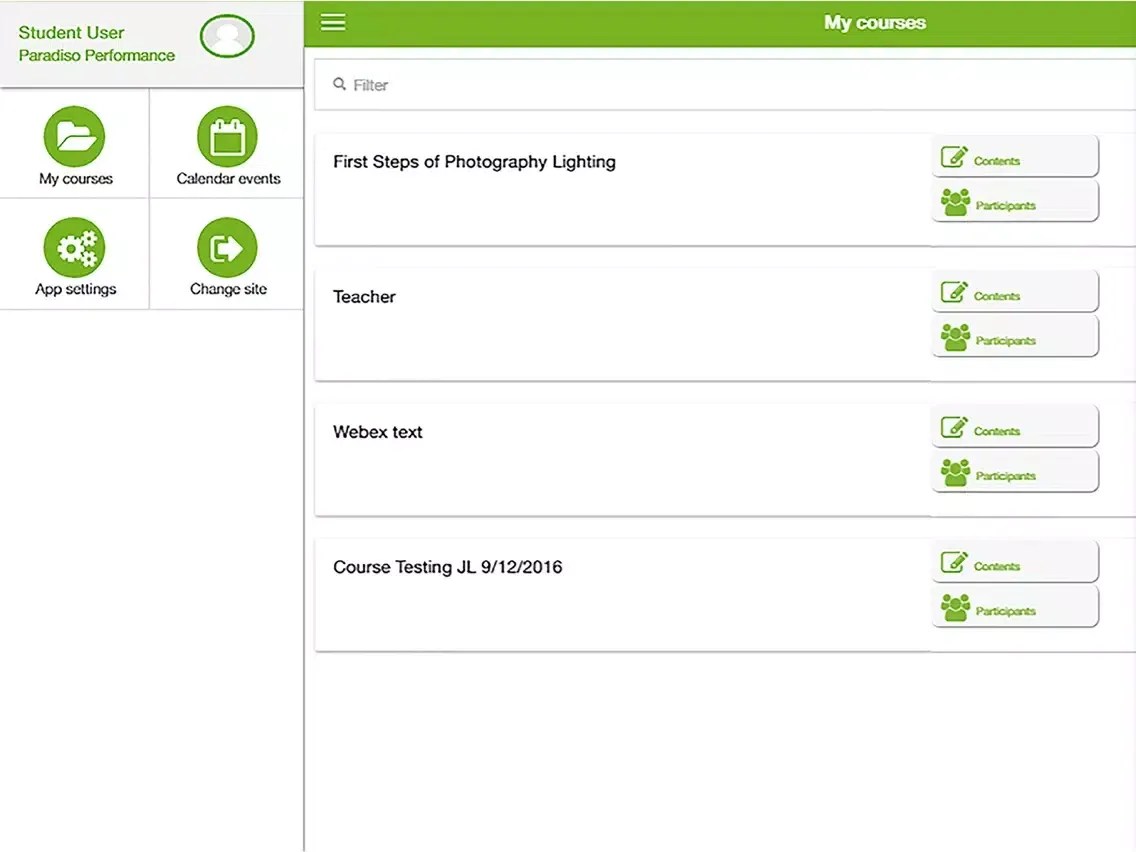Select the Teacher course title
This screenshot has width=1136, height=852.
coord(364,297)
